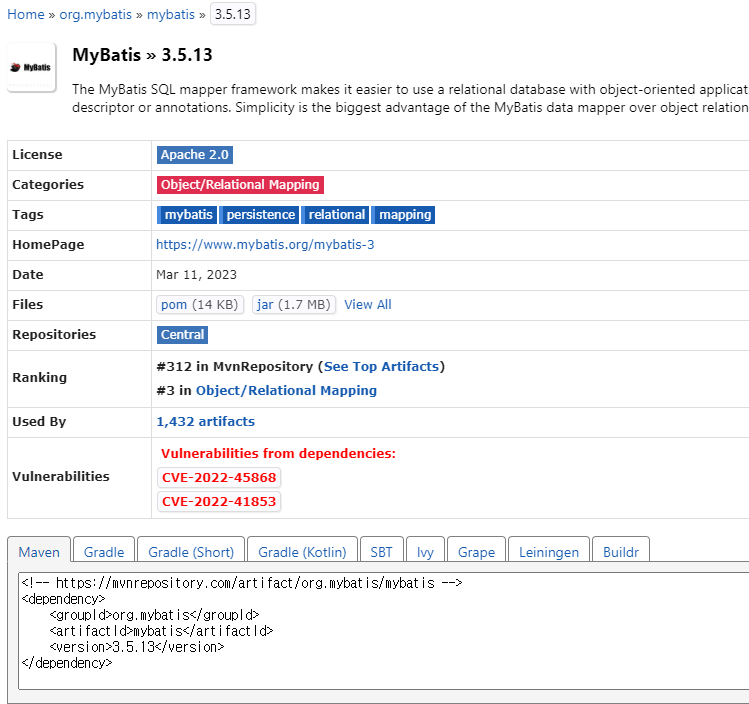Click the Used By row label
Image resolution: width=749 pixels, height=704 pixels.
tap(39, 422)
